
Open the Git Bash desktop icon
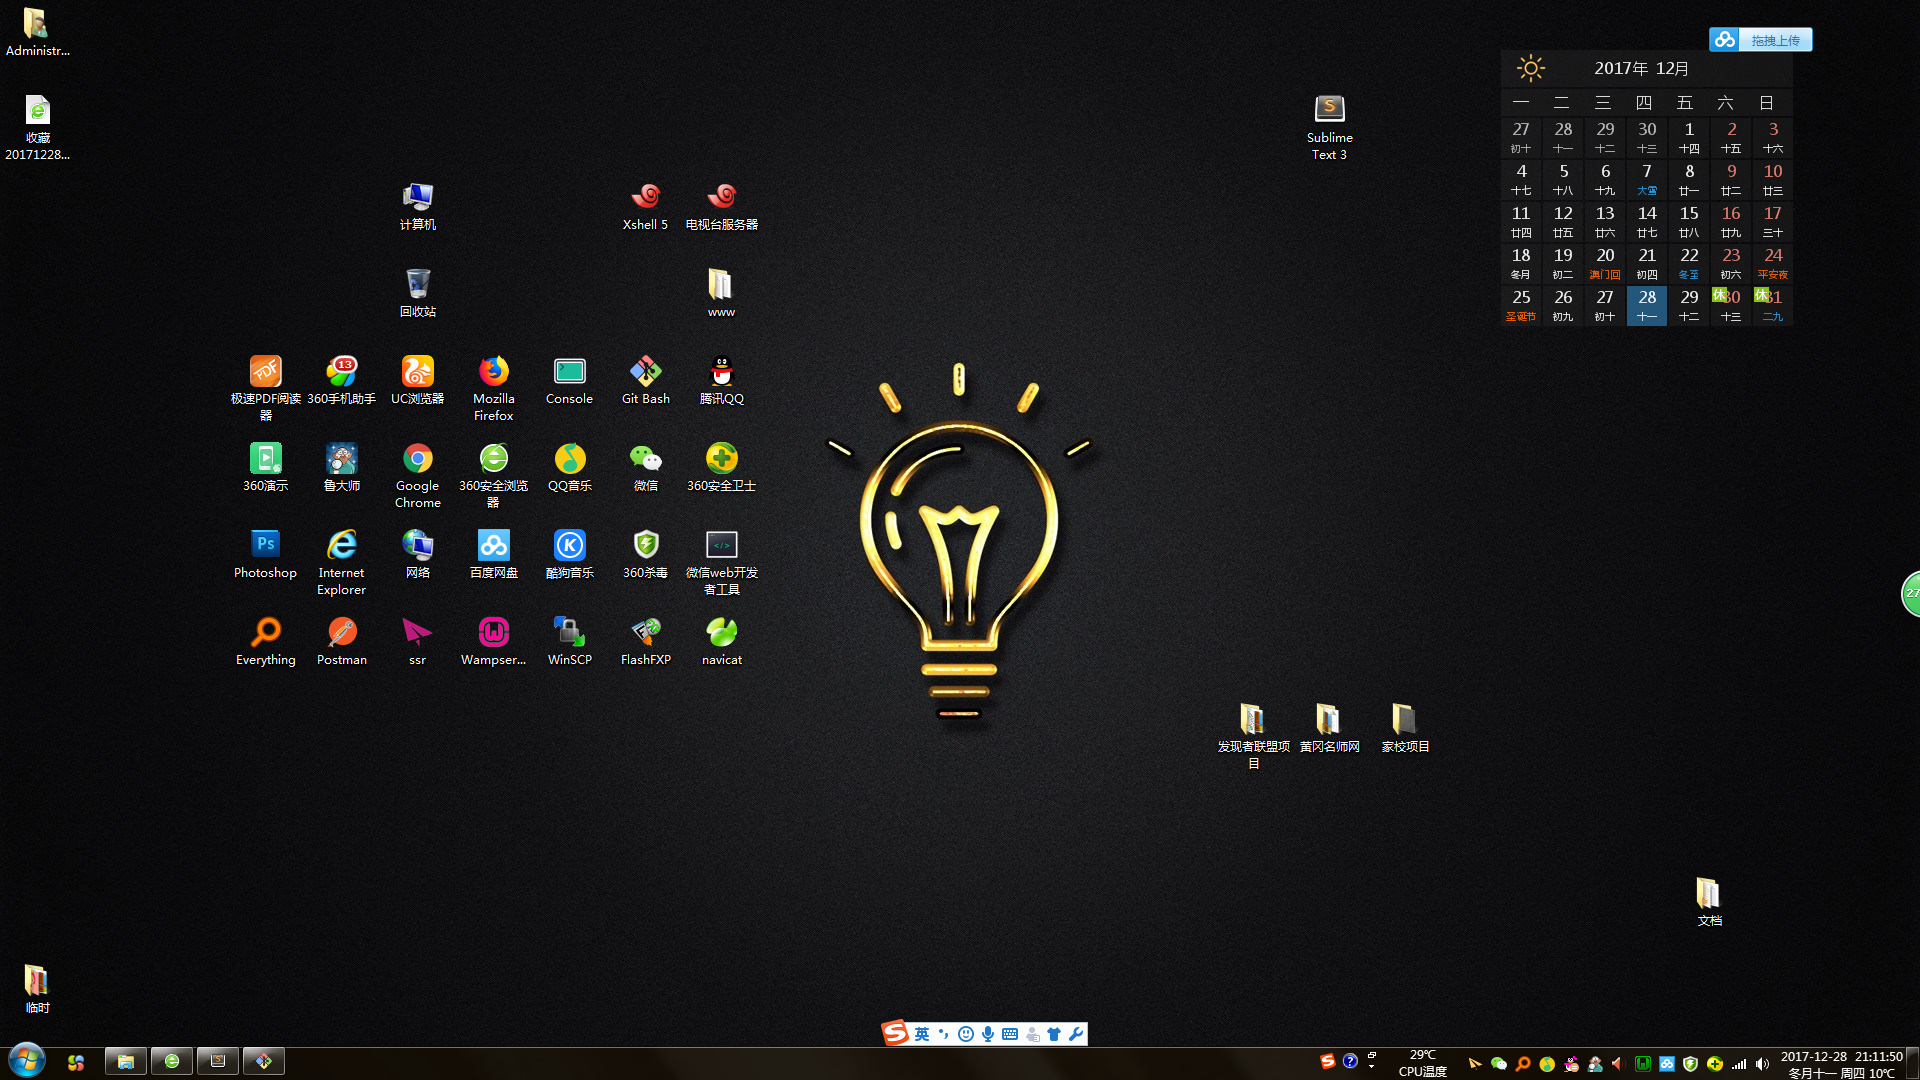pos(645,380)
